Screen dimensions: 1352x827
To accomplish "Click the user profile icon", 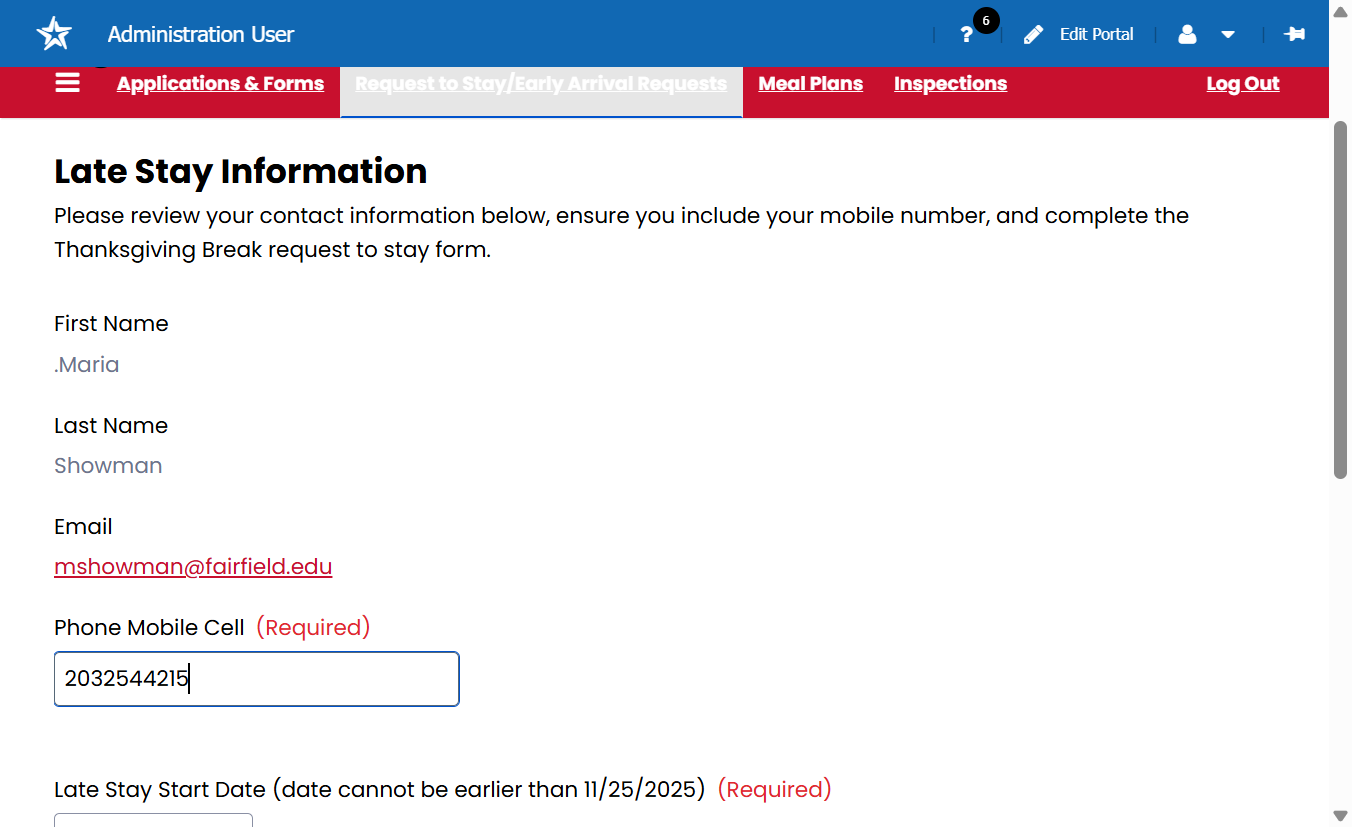I will pos(1187,35).
